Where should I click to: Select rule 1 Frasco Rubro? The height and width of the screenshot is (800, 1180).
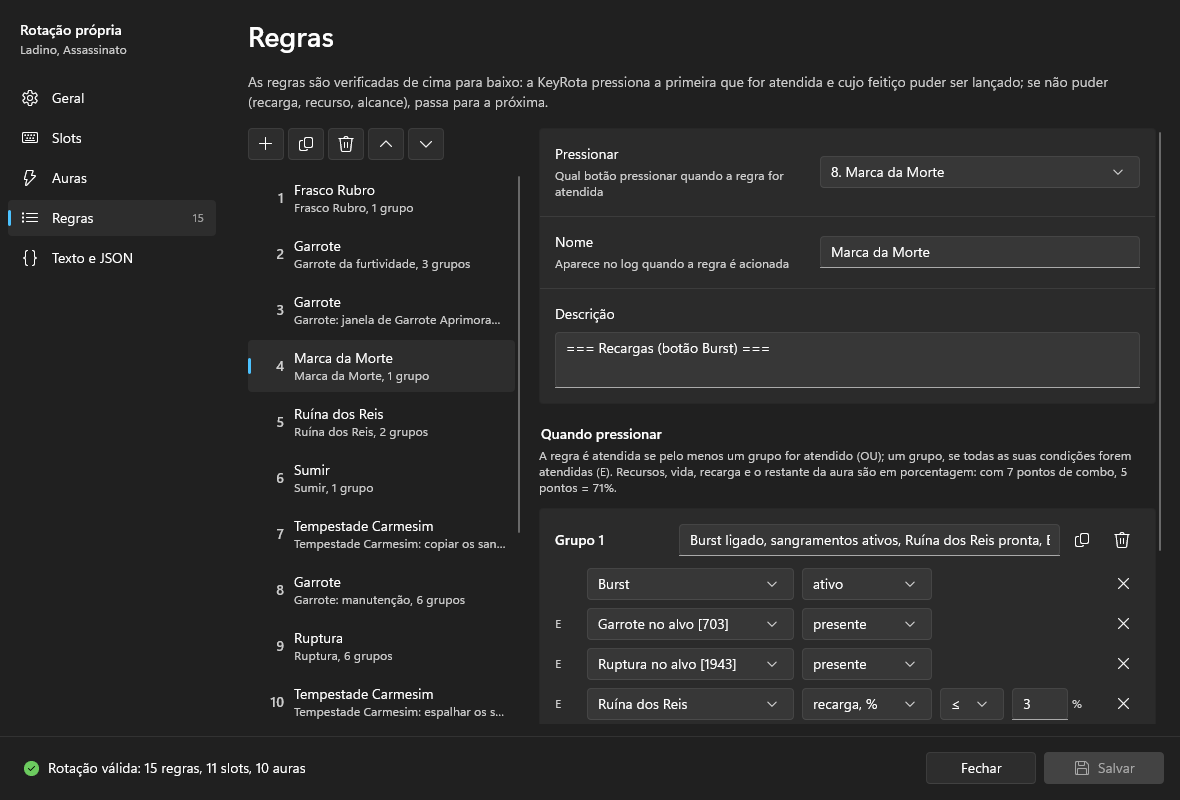coord(382,198)
